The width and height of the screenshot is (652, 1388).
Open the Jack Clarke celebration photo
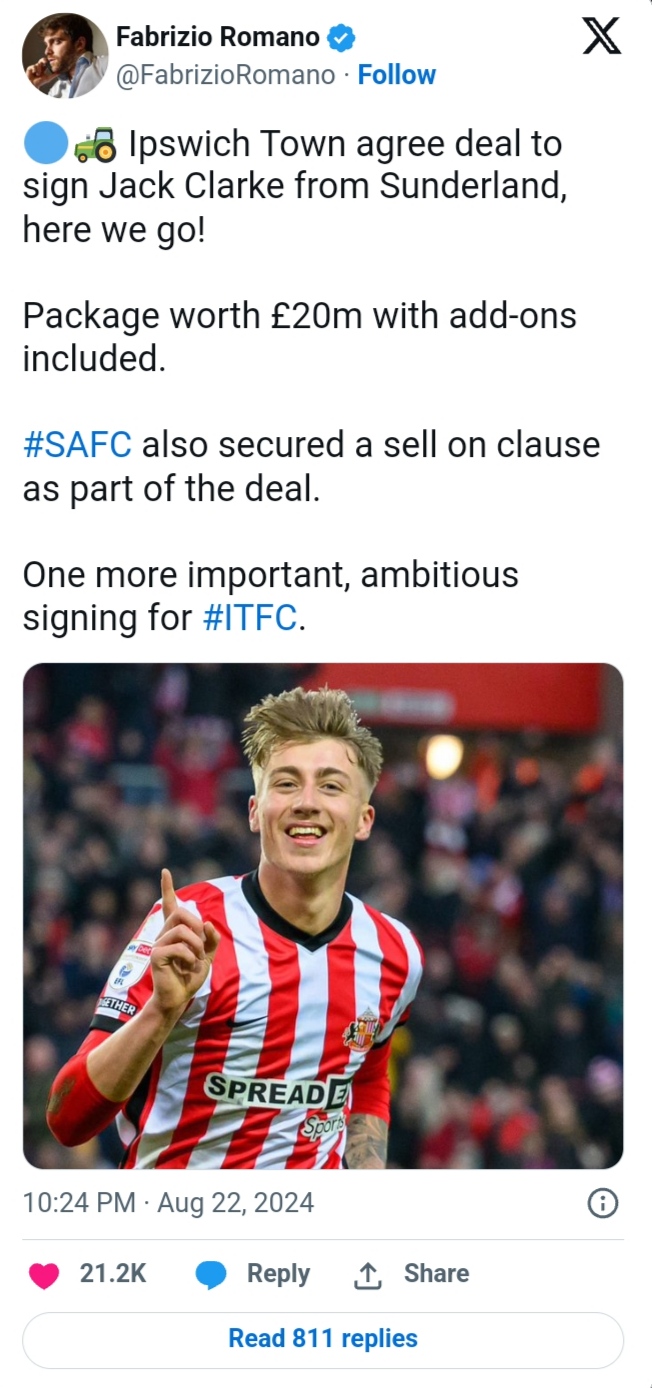pyautogui.click(x=323, y=915)
